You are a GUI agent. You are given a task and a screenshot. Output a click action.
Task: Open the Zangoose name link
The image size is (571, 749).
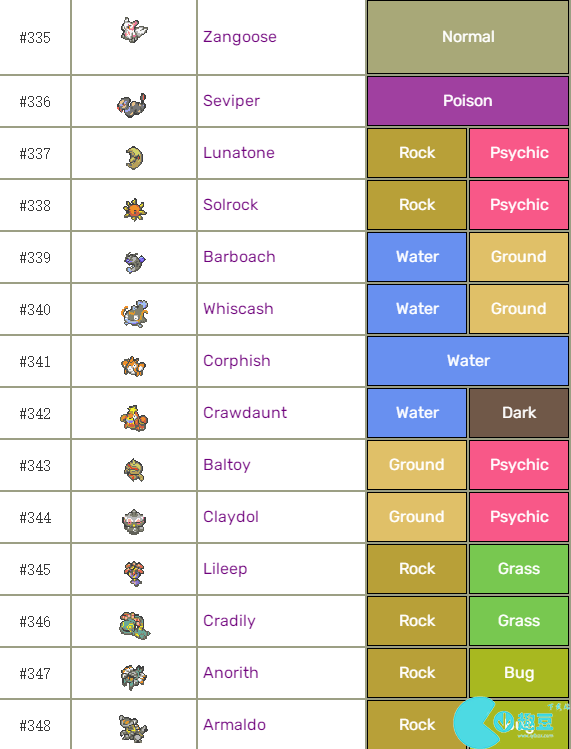coord(240,37)
